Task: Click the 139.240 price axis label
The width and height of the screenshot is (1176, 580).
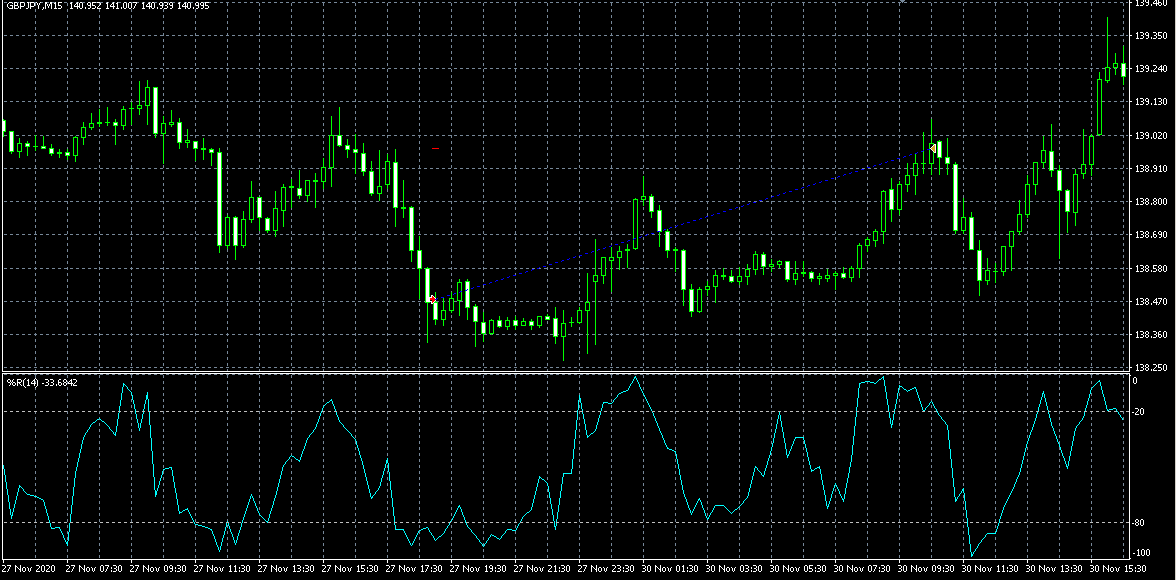Action: [1151, 68]
